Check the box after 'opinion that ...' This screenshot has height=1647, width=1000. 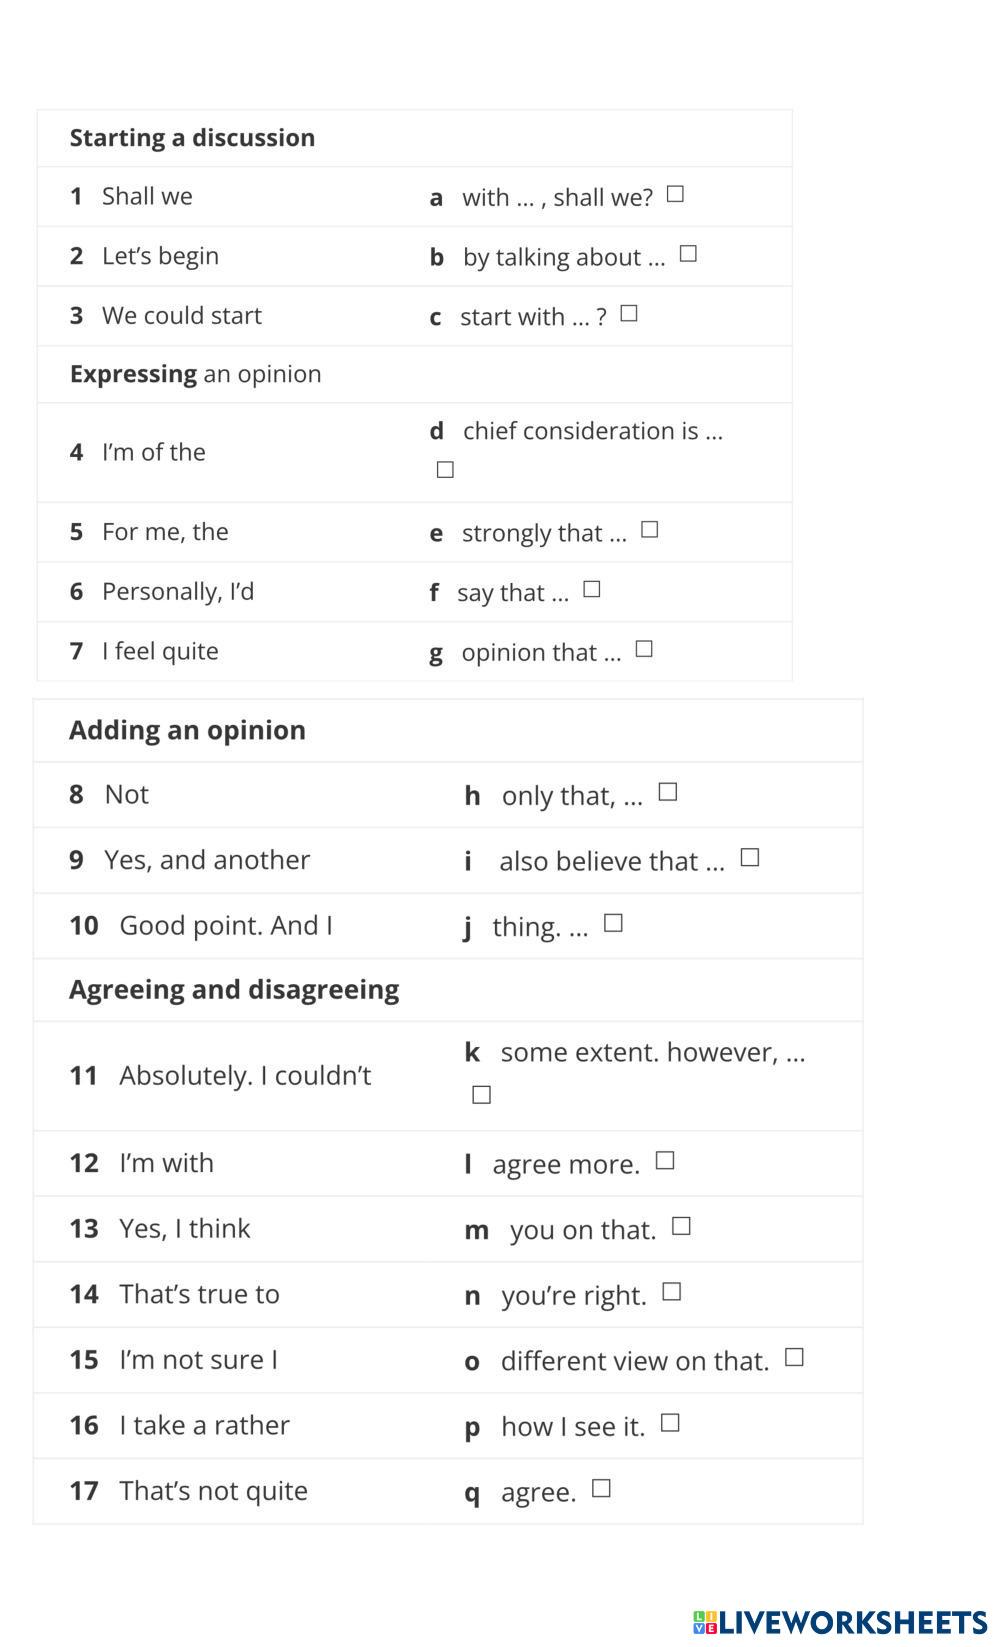645,649
